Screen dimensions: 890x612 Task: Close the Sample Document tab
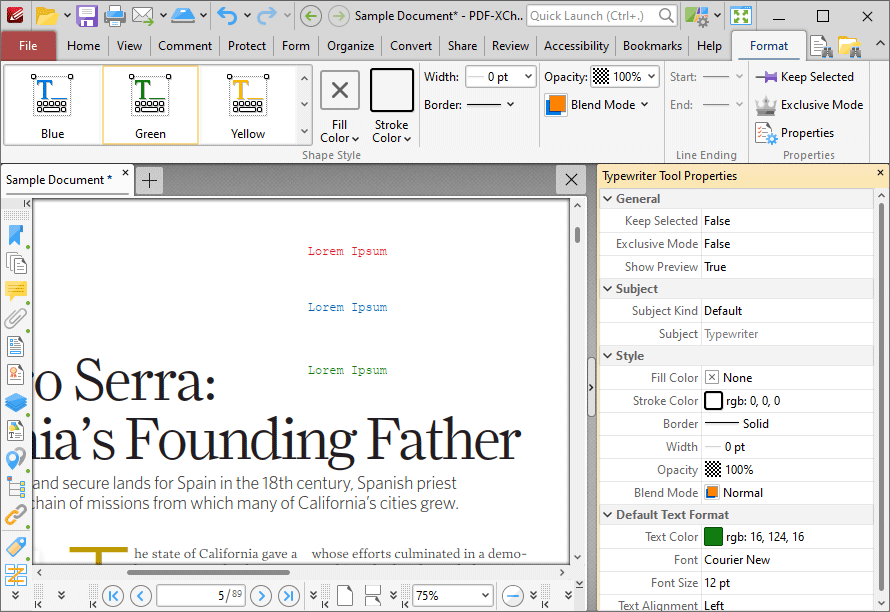125,172
